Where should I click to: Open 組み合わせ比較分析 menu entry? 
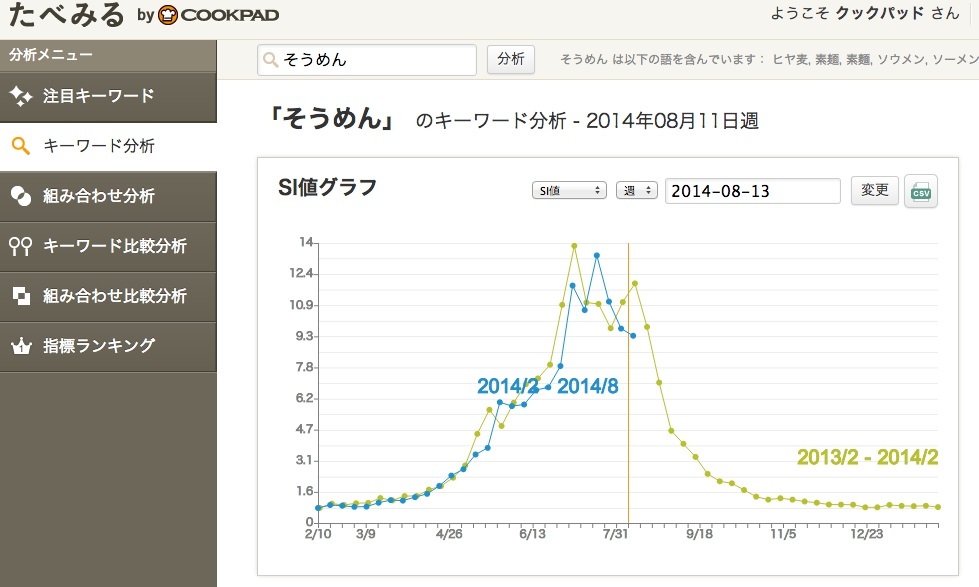pyautogui.click(x=108, y=296)
